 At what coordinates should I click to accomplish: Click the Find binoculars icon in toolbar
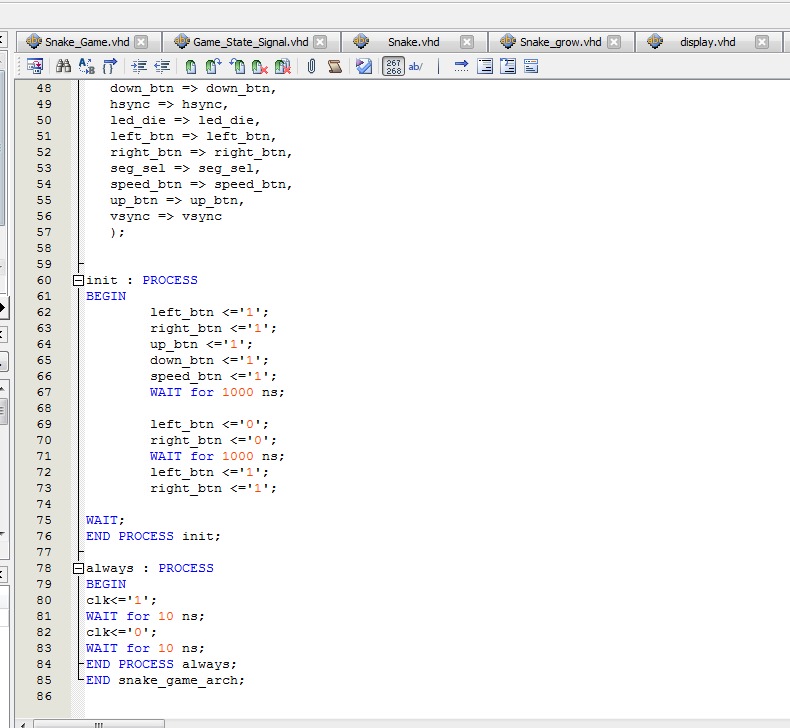(x=63, y=66)
